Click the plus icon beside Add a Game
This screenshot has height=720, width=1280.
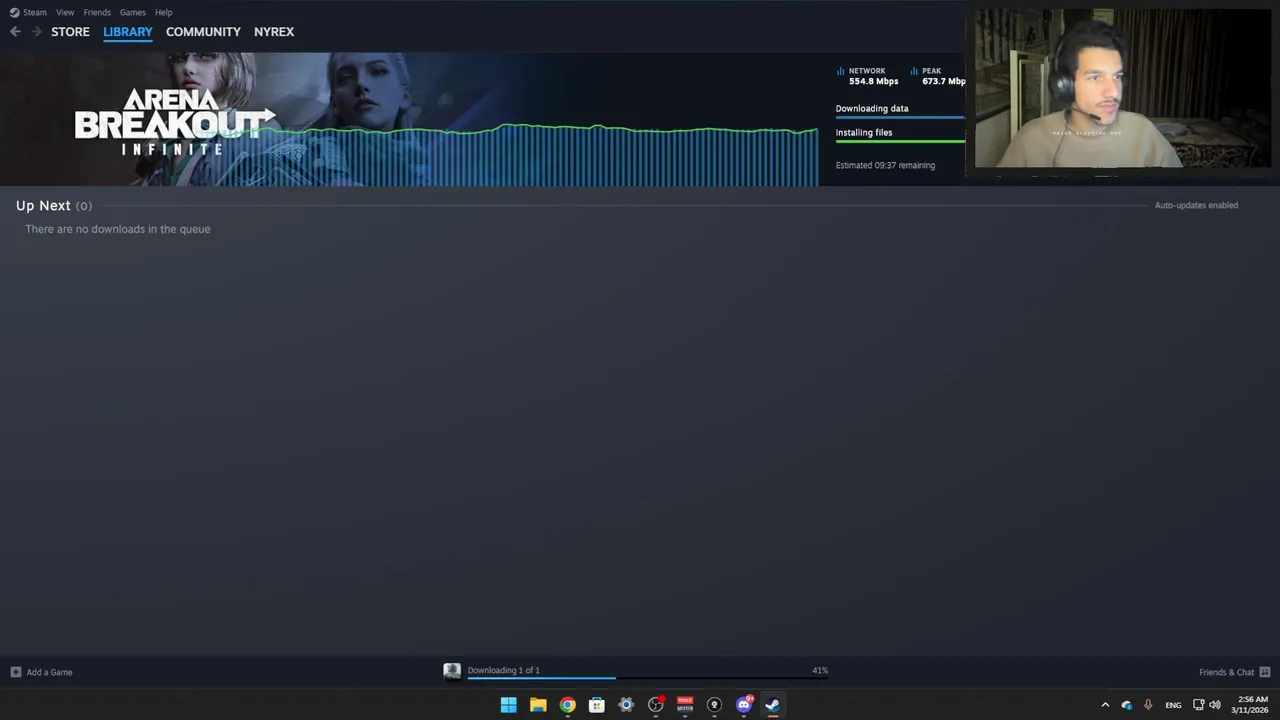[x=15, y=672]
